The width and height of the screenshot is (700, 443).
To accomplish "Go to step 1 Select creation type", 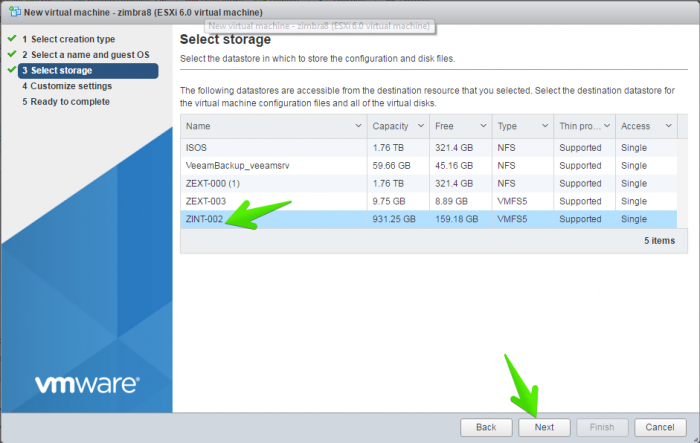I will point(69,39).
